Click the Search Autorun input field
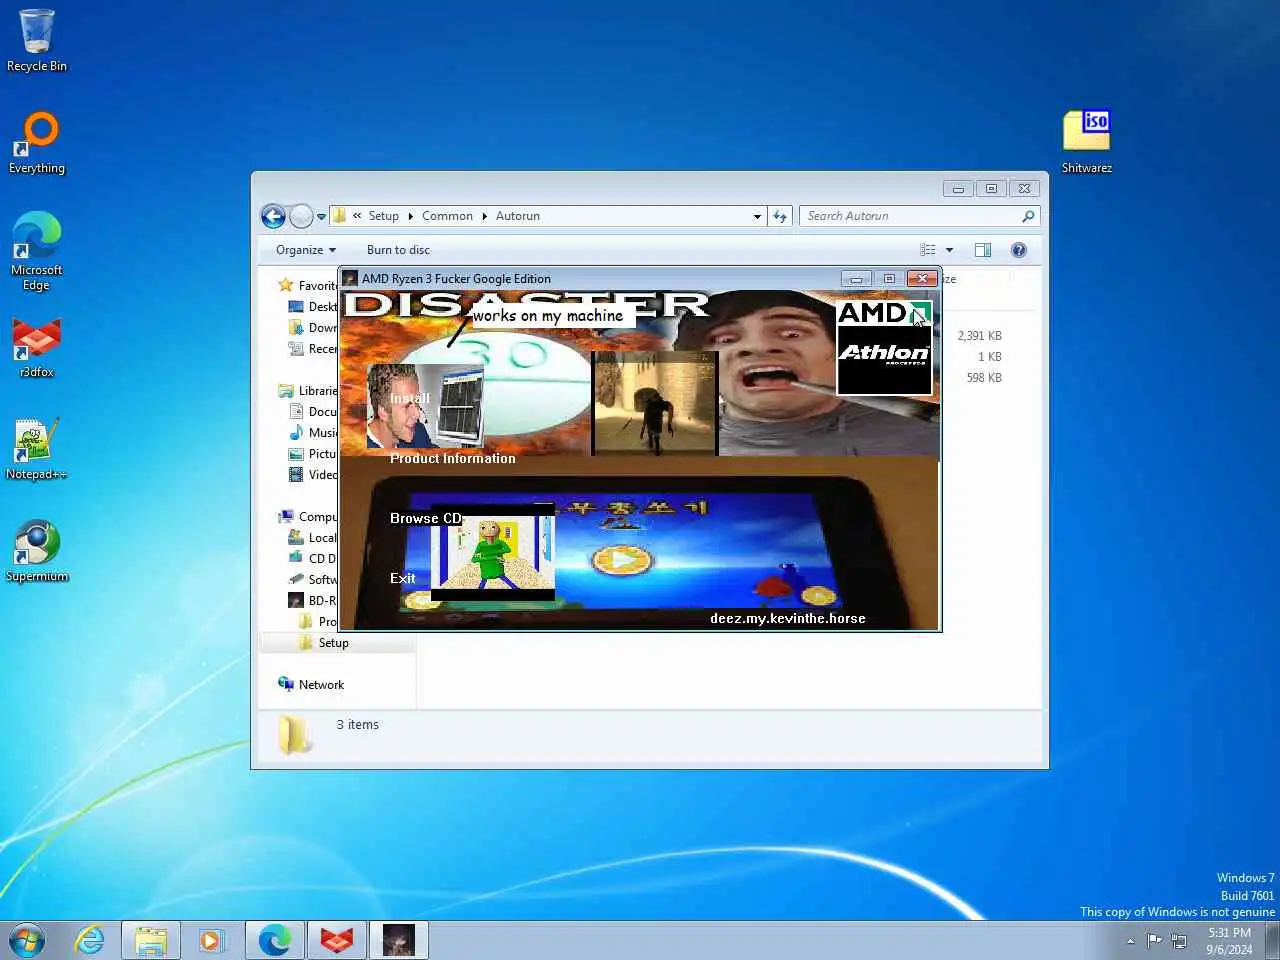The width and height of the screenshot is (1280, 960). [x=910, y=216]
